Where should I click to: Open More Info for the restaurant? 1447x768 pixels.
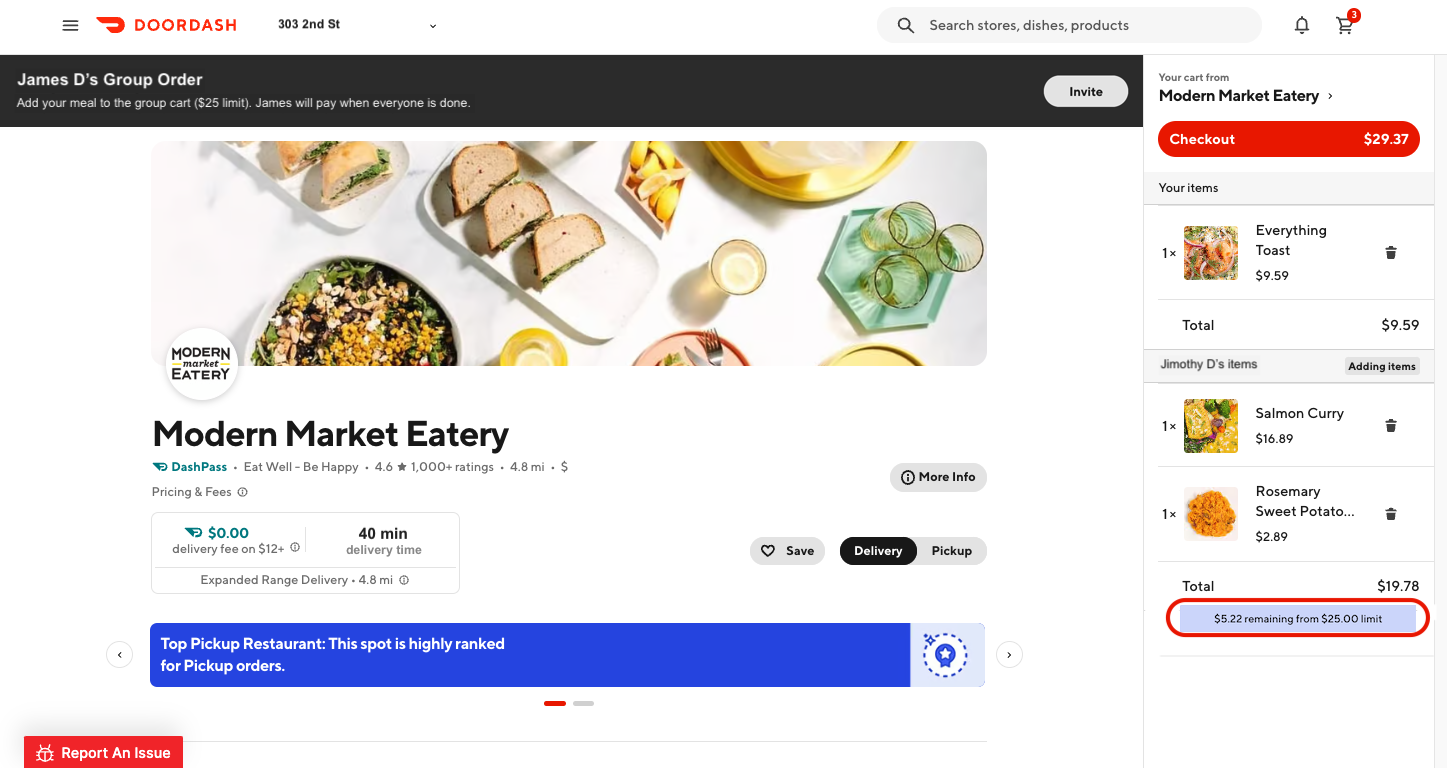pos(937,477)
